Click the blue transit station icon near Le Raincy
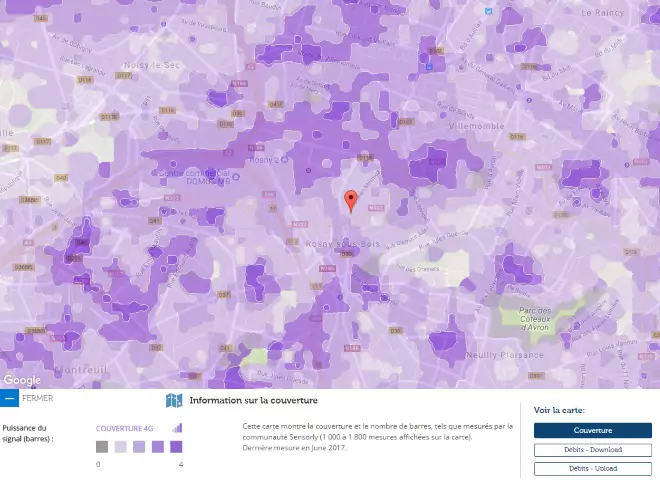 pos(488,11)
